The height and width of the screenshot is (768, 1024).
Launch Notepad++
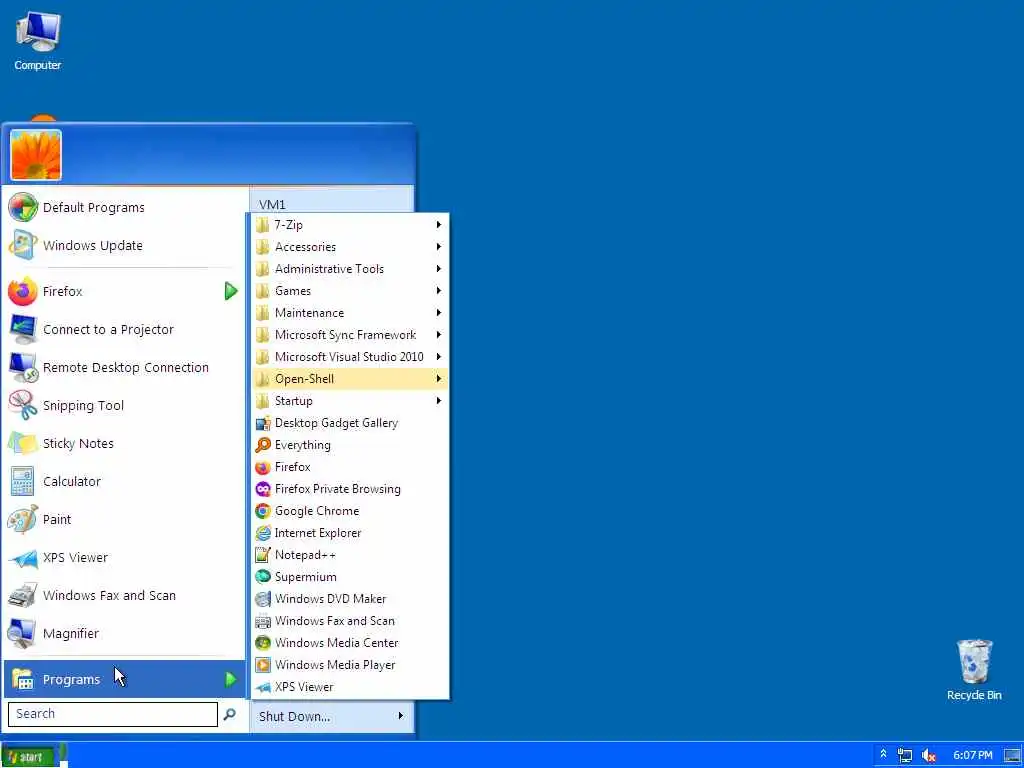pos(350,555)
